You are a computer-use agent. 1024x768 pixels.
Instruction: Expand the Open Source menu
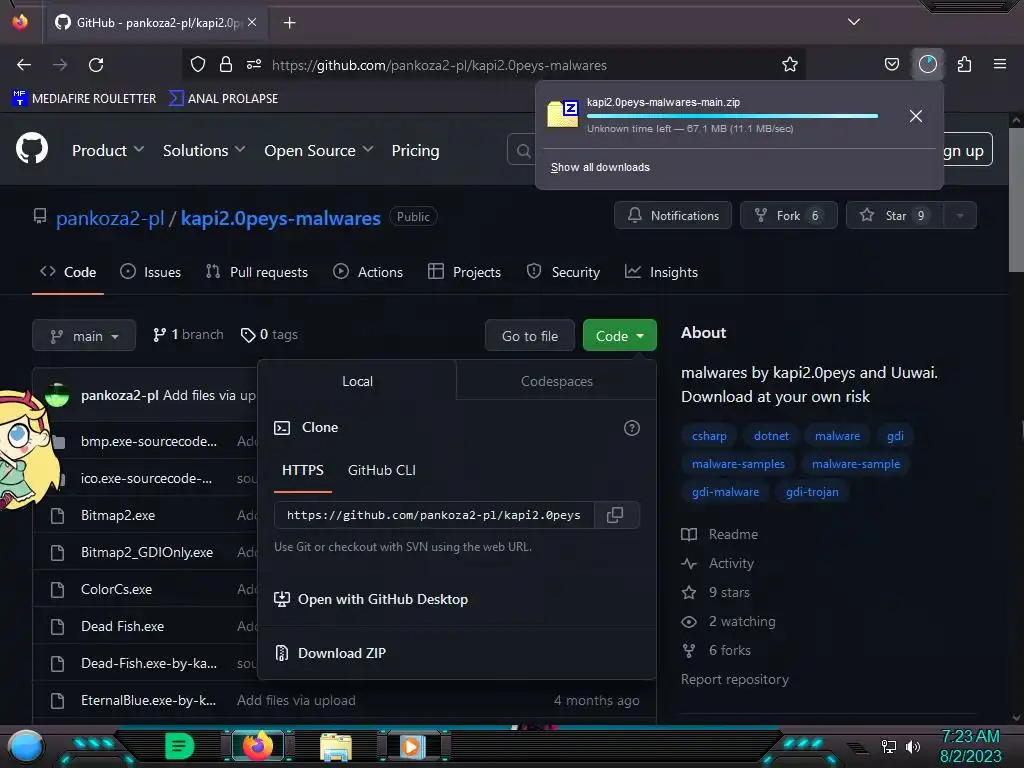(319, 150)
